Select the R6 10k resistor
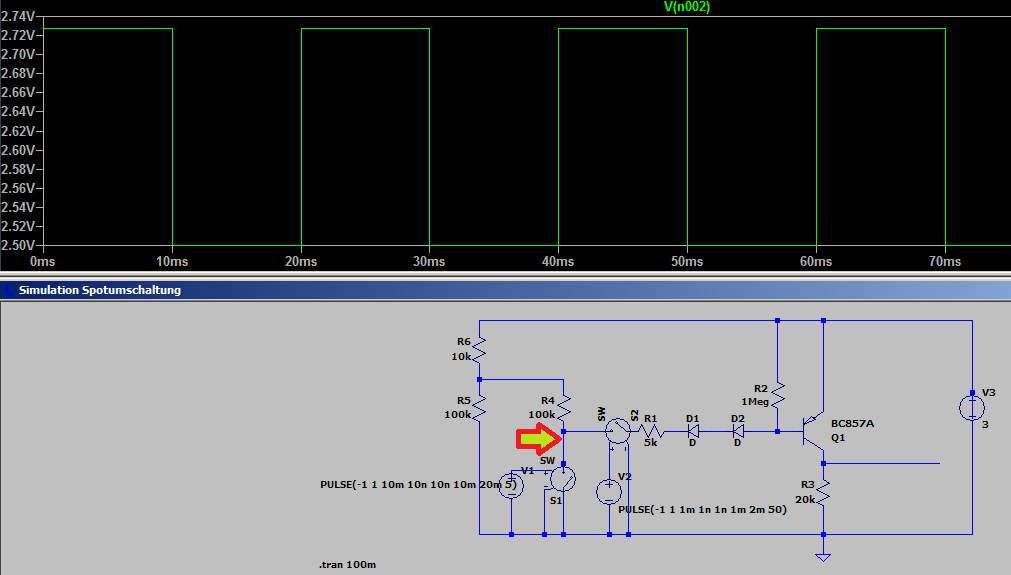Viewport: 1011px width, 575px height. point(479,349)
